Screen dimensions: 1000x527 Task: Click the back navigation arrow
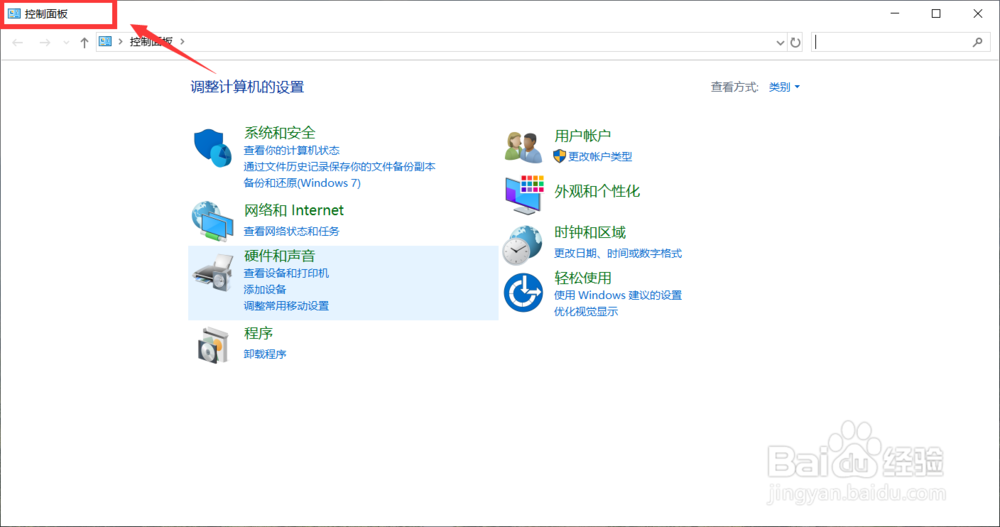[18, 42]
